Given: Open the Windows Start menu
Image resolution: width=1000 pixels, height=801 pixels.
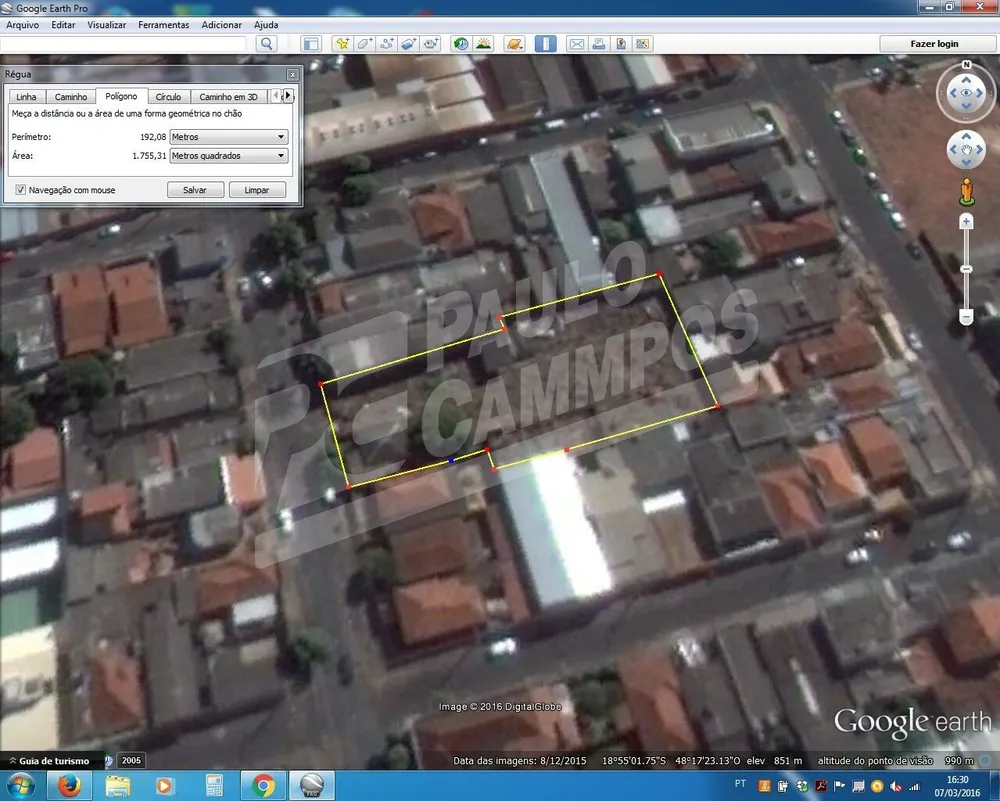Looking at the screenshot, I should (x=22, y=785).
